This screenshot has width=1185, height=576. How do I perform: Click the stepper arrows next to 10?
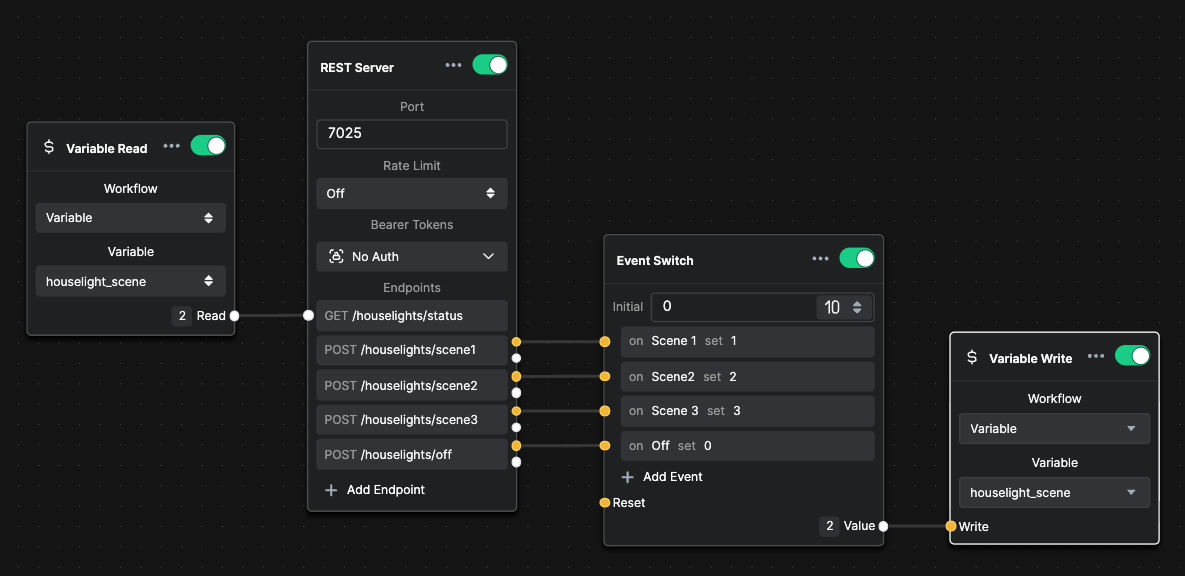[x=857, y=308]
